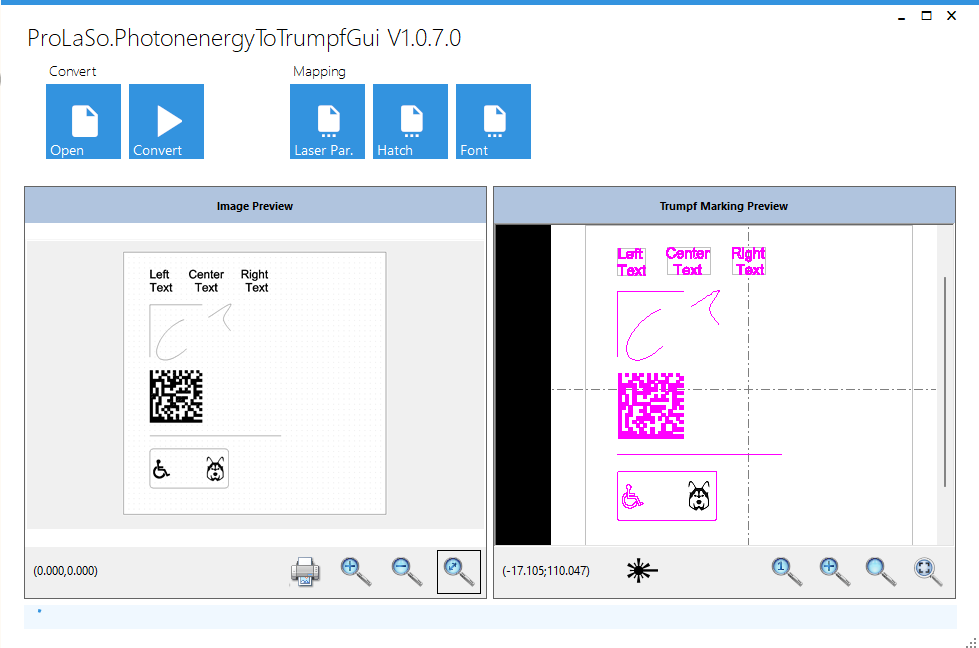Fit image preview to window
Image resolution: width=979 pixels, height=648 pixels.
point(459,571)
